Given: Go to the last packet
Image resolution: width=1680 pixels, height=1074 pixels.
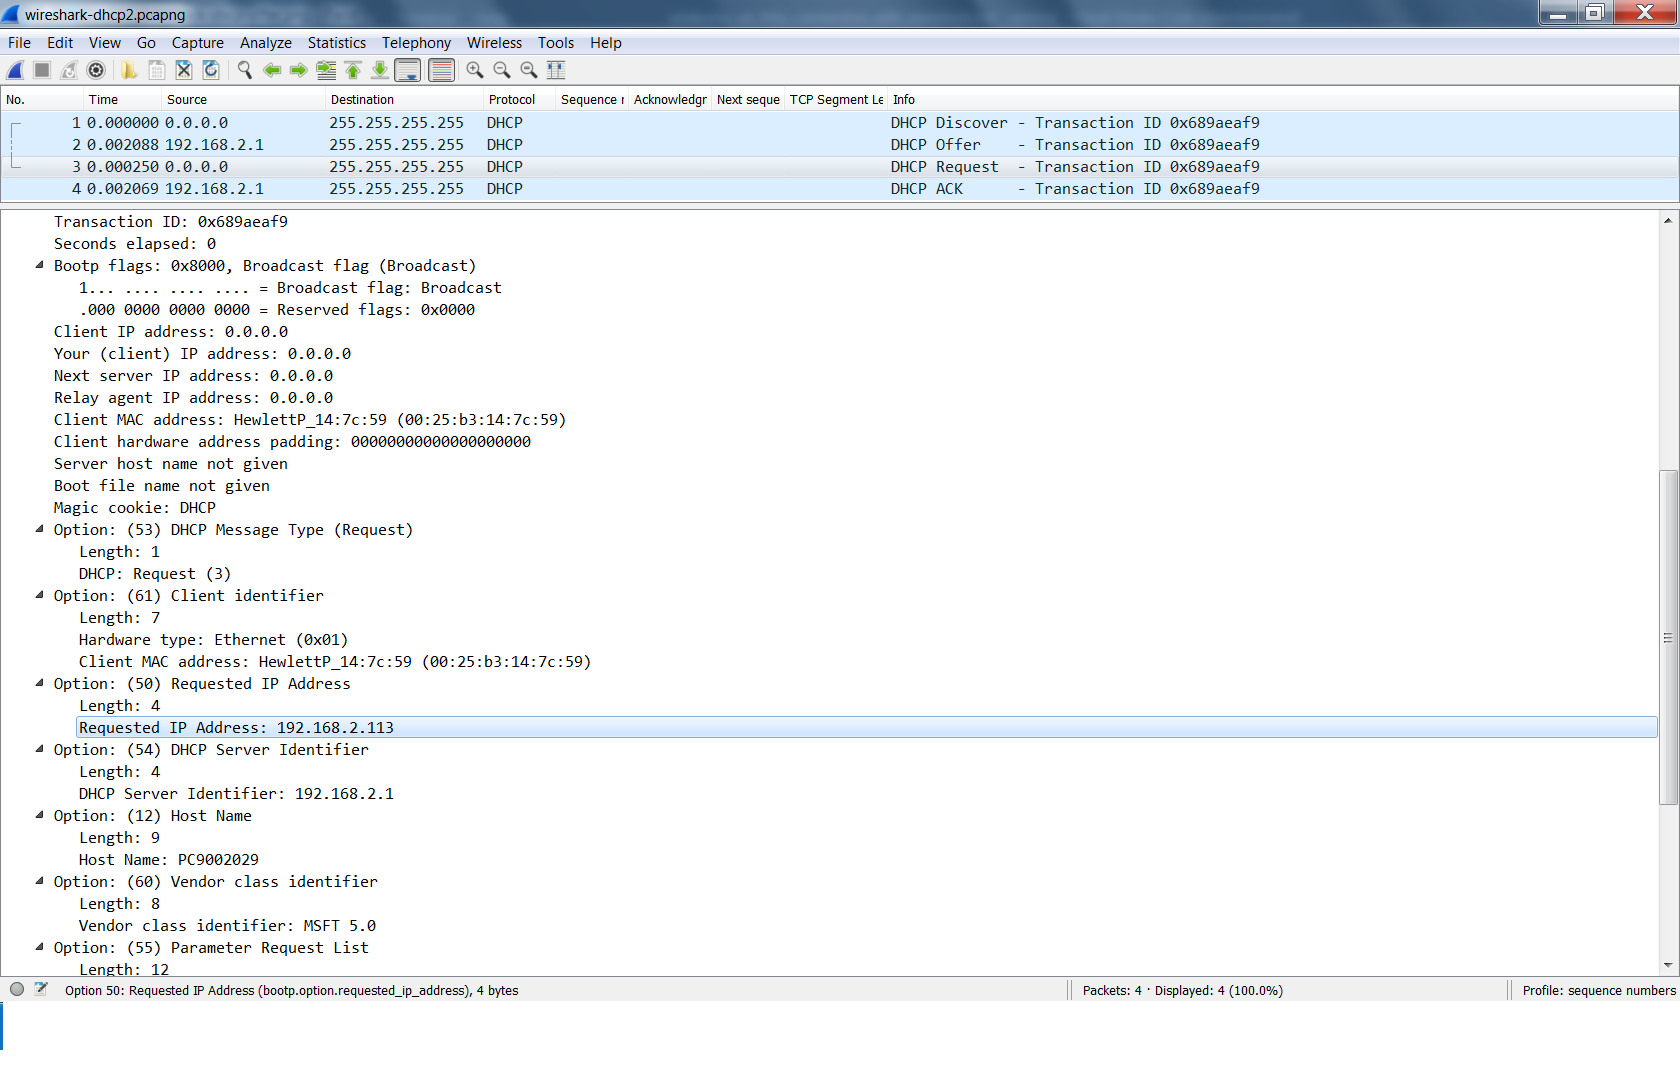Looking at the screenshot, I should (380, 70).
